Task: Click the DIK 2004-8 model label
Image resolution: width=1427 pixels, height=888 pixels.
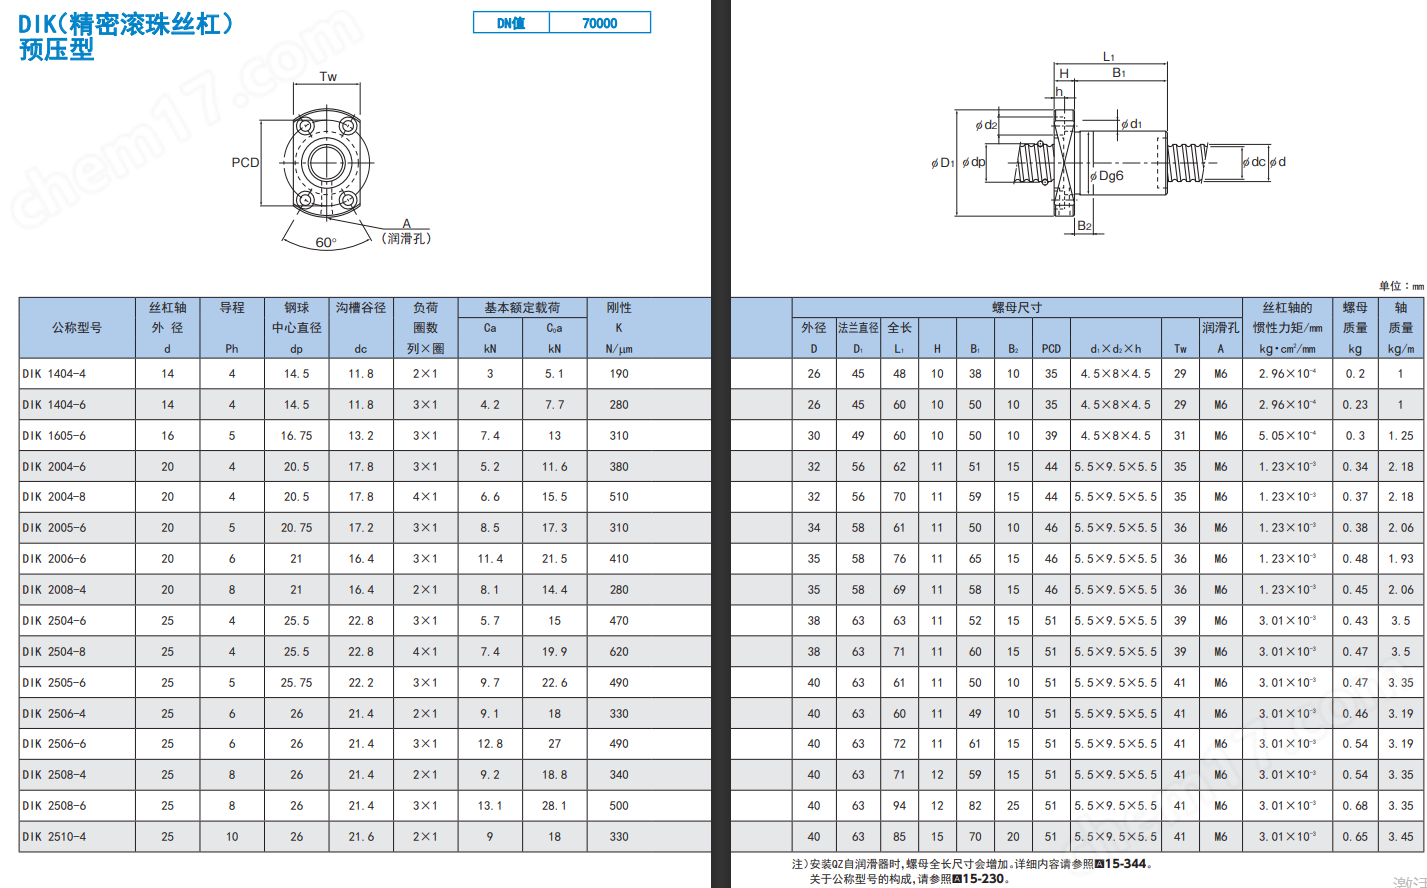Action: click(x=54, y=497)
